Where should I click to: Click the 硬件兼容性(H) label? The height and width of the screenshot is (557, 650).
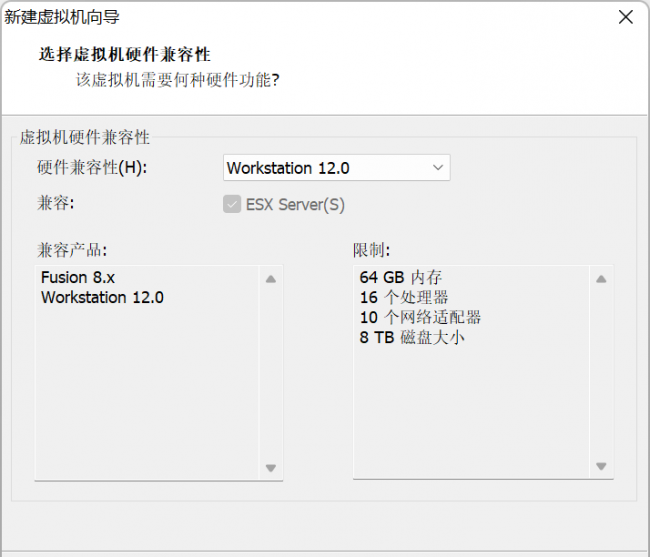click(x=92, y=167)
